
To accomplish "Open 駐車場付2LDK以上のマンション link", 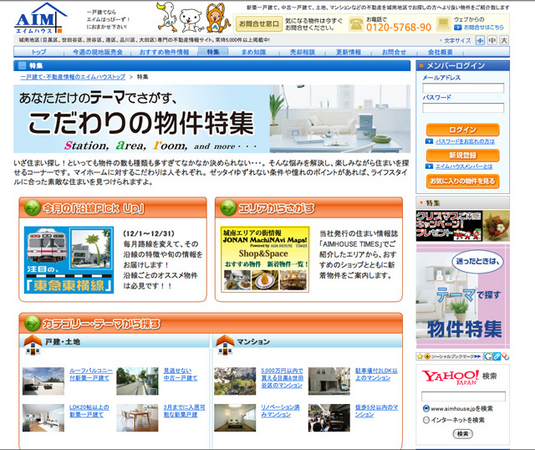I will click(x=377, y=374).
